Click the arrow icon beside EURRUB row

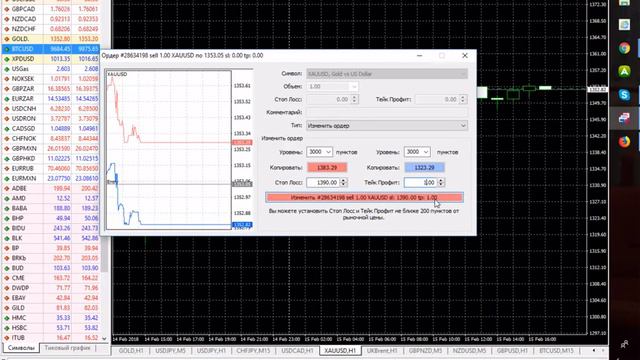tap(7, 169)
